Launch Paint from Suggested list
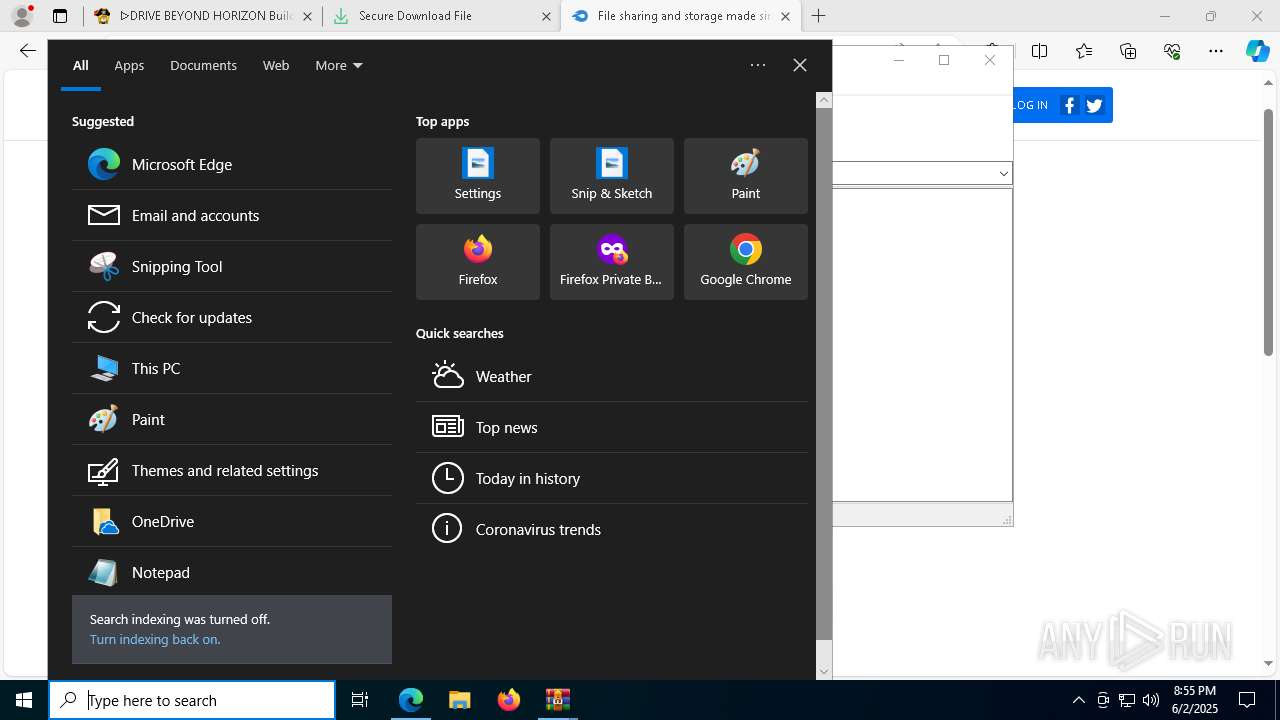 [x=232, y=419]
